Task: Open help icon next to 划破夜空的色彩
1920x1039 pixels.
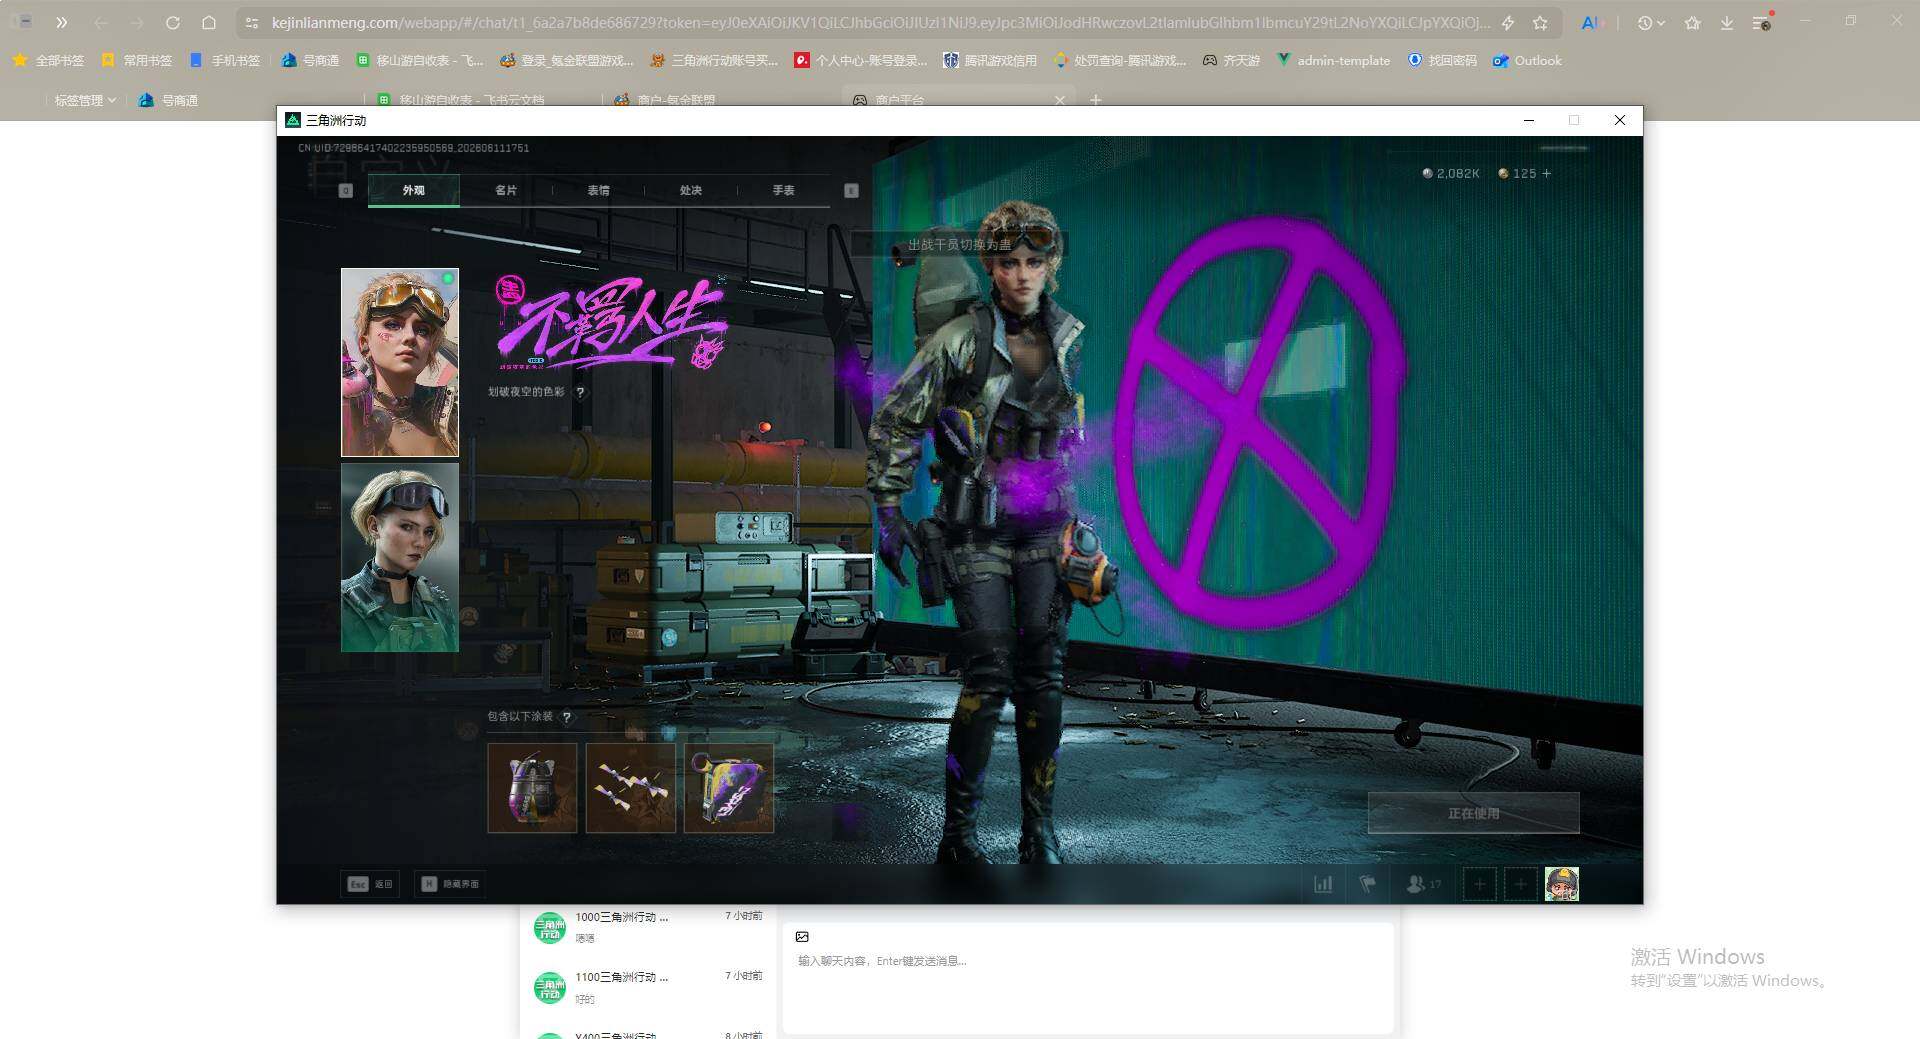Action: [580, 392]
